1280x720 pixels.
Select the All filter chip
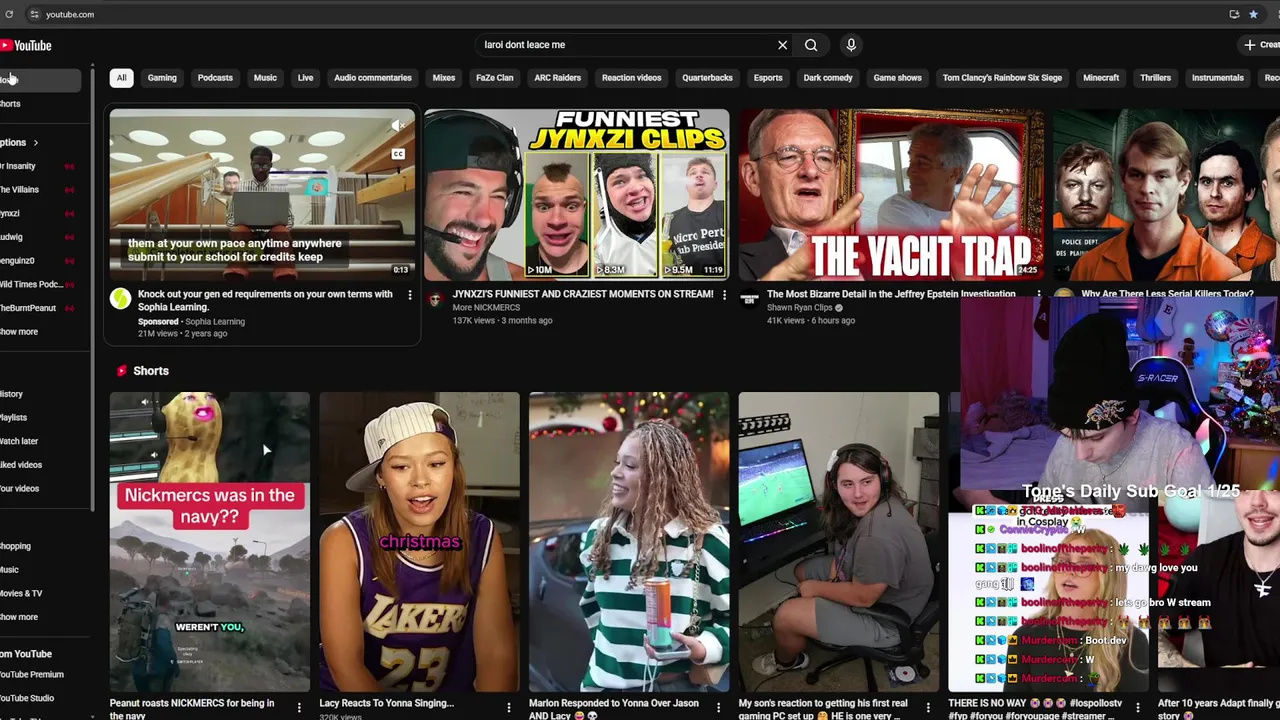coord(121,78)
